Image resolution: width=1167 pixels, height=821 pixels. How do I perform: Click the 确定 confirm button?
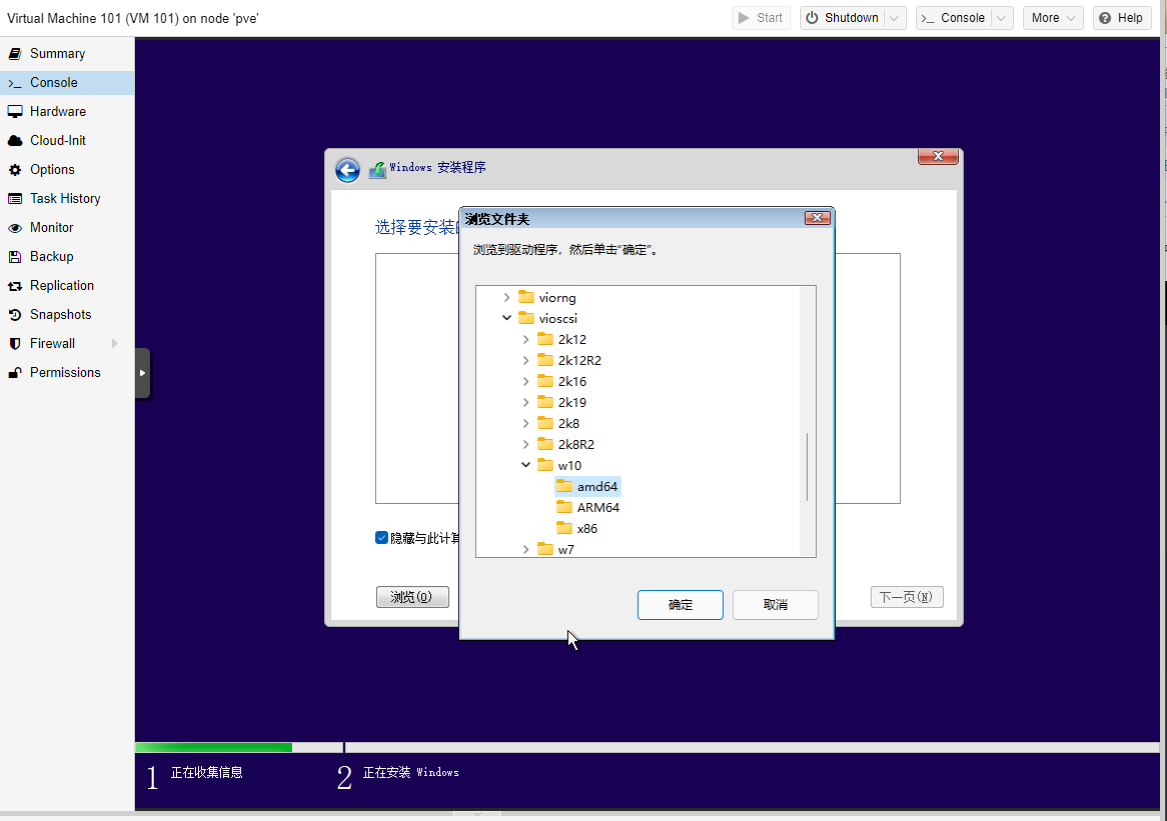(x=680, y=604)
